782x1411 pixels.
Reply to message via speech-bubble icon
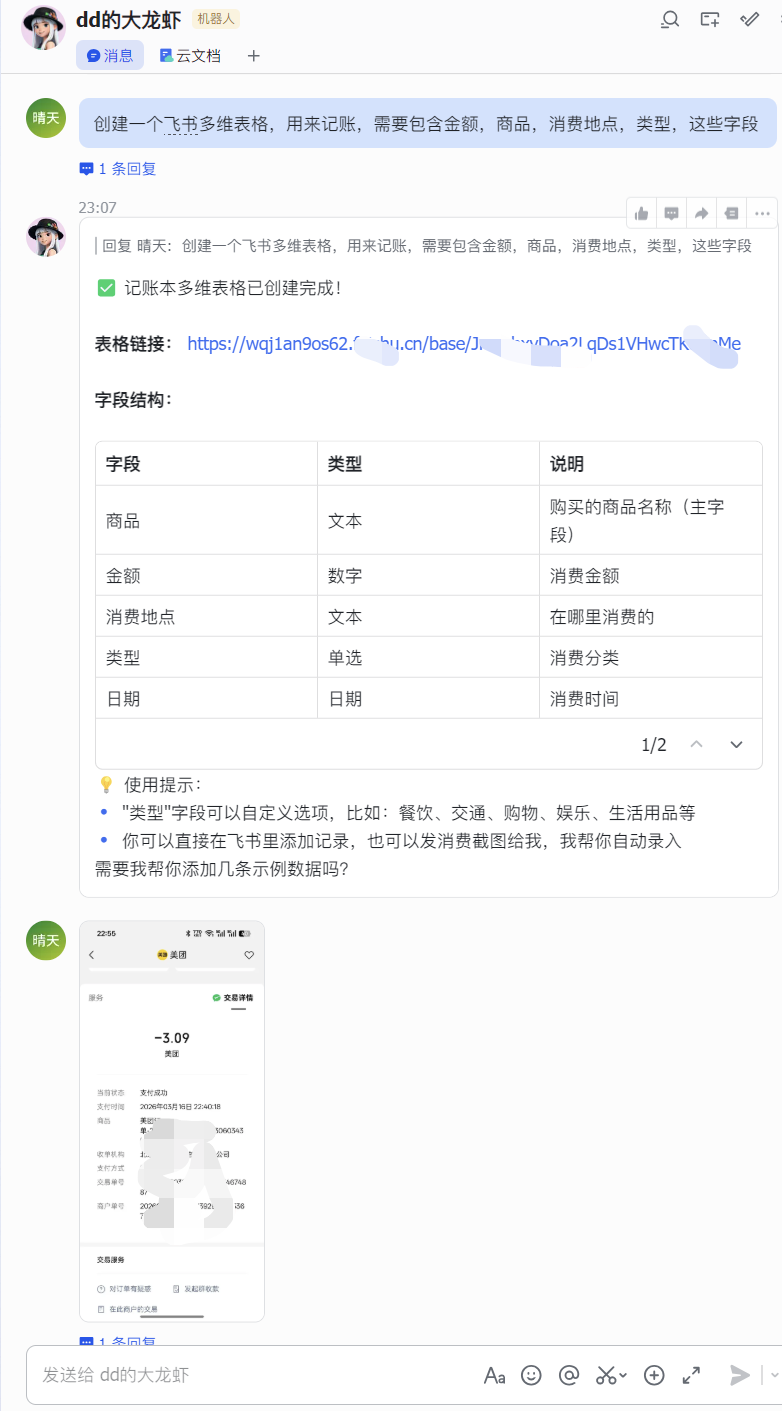click(672, 213)
